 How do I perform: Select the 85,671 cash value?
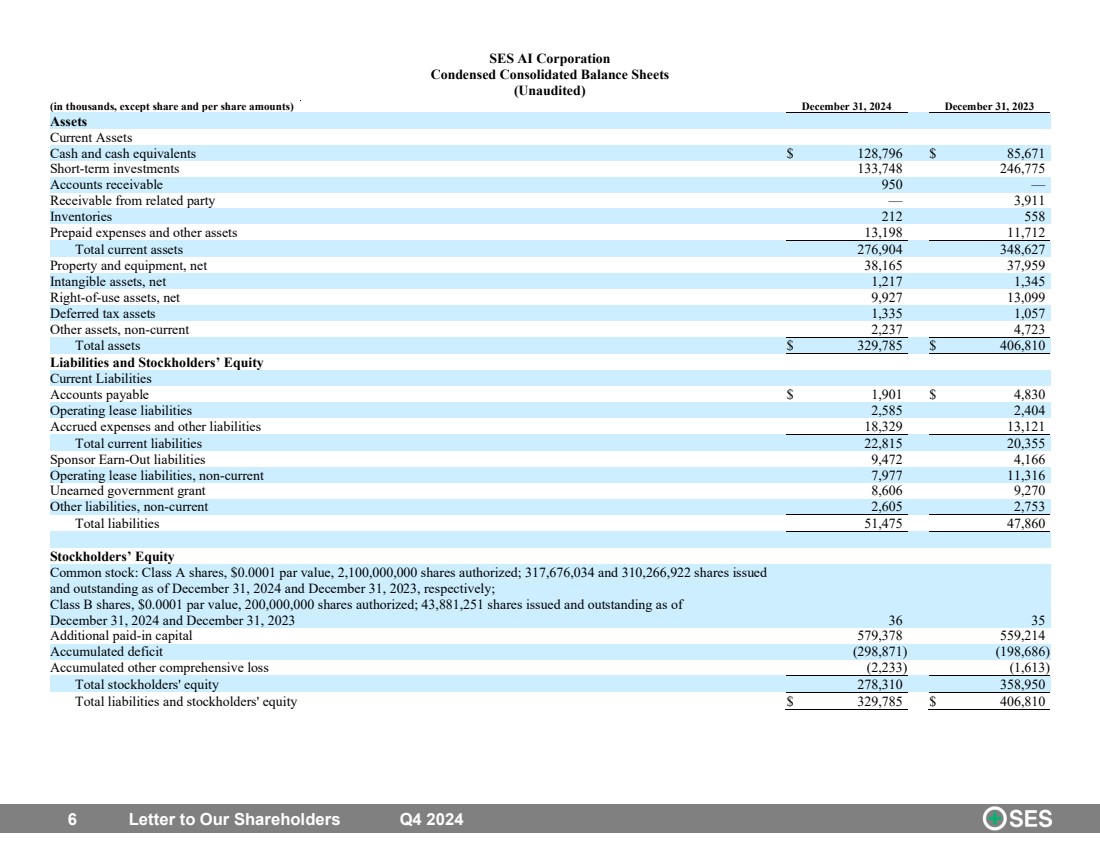point(1026,154)
